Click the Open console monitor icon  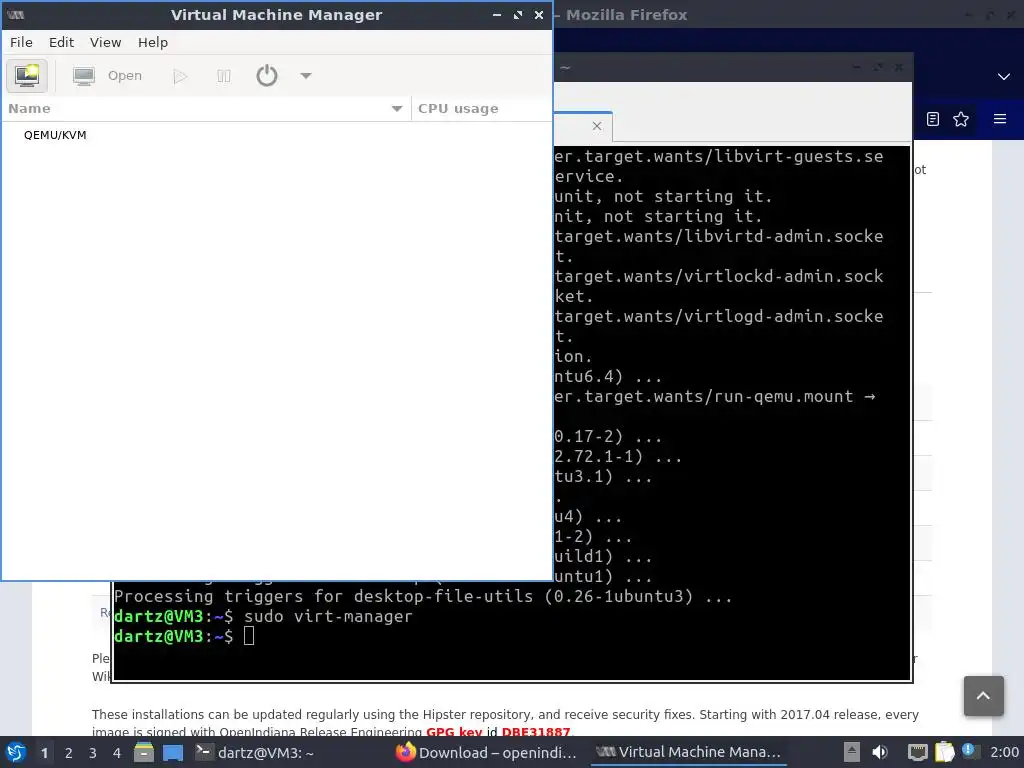click(x=84, y=76)
